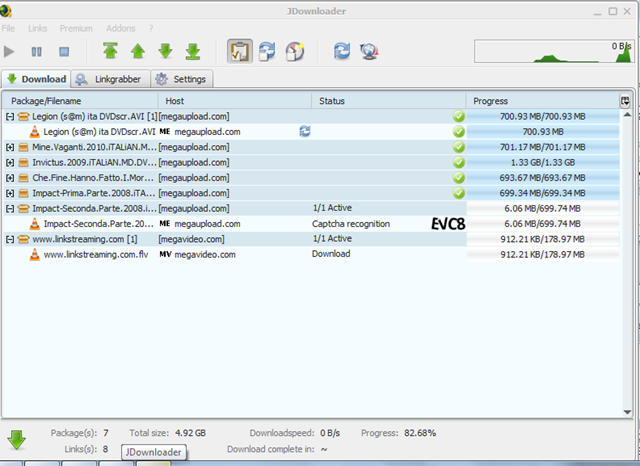Click the 6.06 MB/699.74 MB package progress bar

pyautogui.click(x=543, y=209)
